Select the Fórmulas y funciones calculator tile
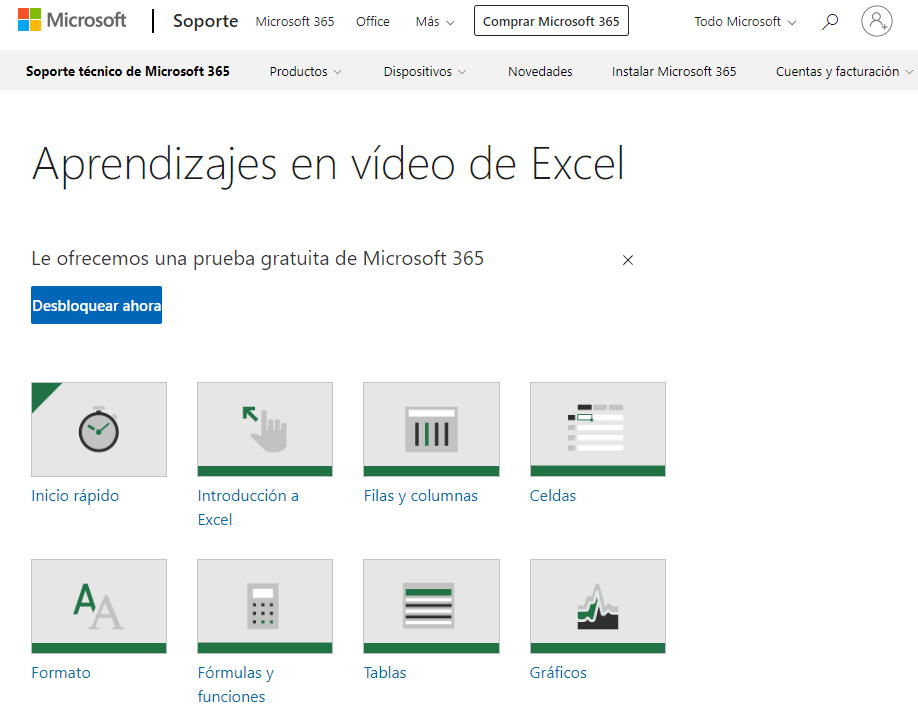This screenshot has width=918, height=715. [265, 606]
